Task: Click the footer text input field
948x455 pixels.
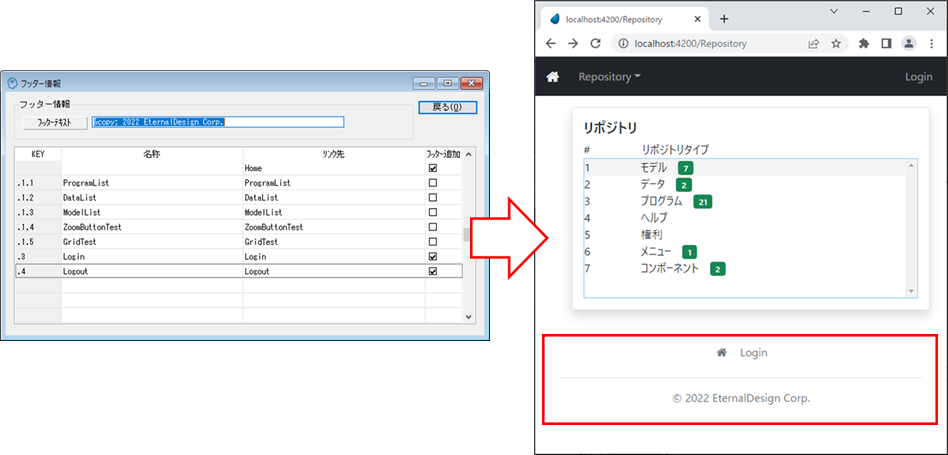Action: pyautogui.click(x=218, y=122)
